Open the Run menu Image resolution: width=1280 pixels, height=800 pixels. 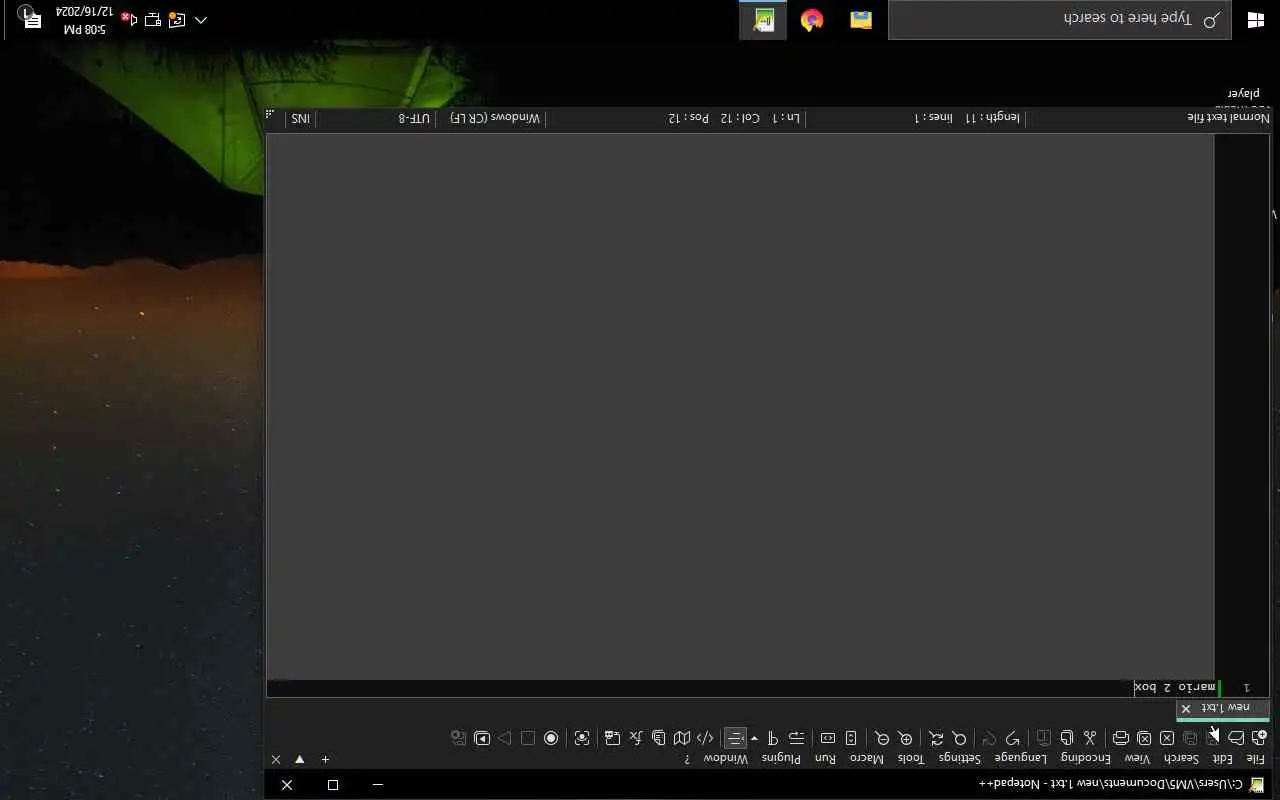pos(825,758)
